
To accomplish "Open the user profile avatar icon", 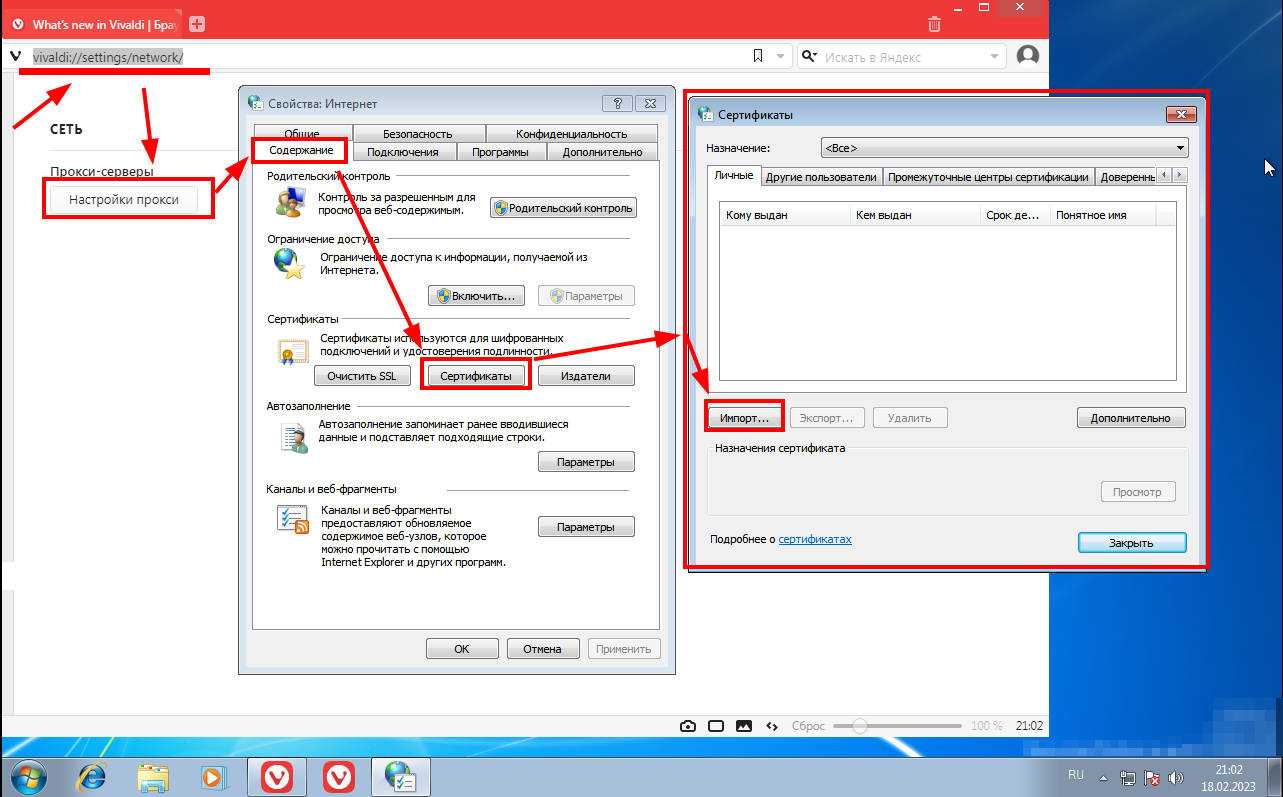I will pyautogui.click(x=1027, y=56).
